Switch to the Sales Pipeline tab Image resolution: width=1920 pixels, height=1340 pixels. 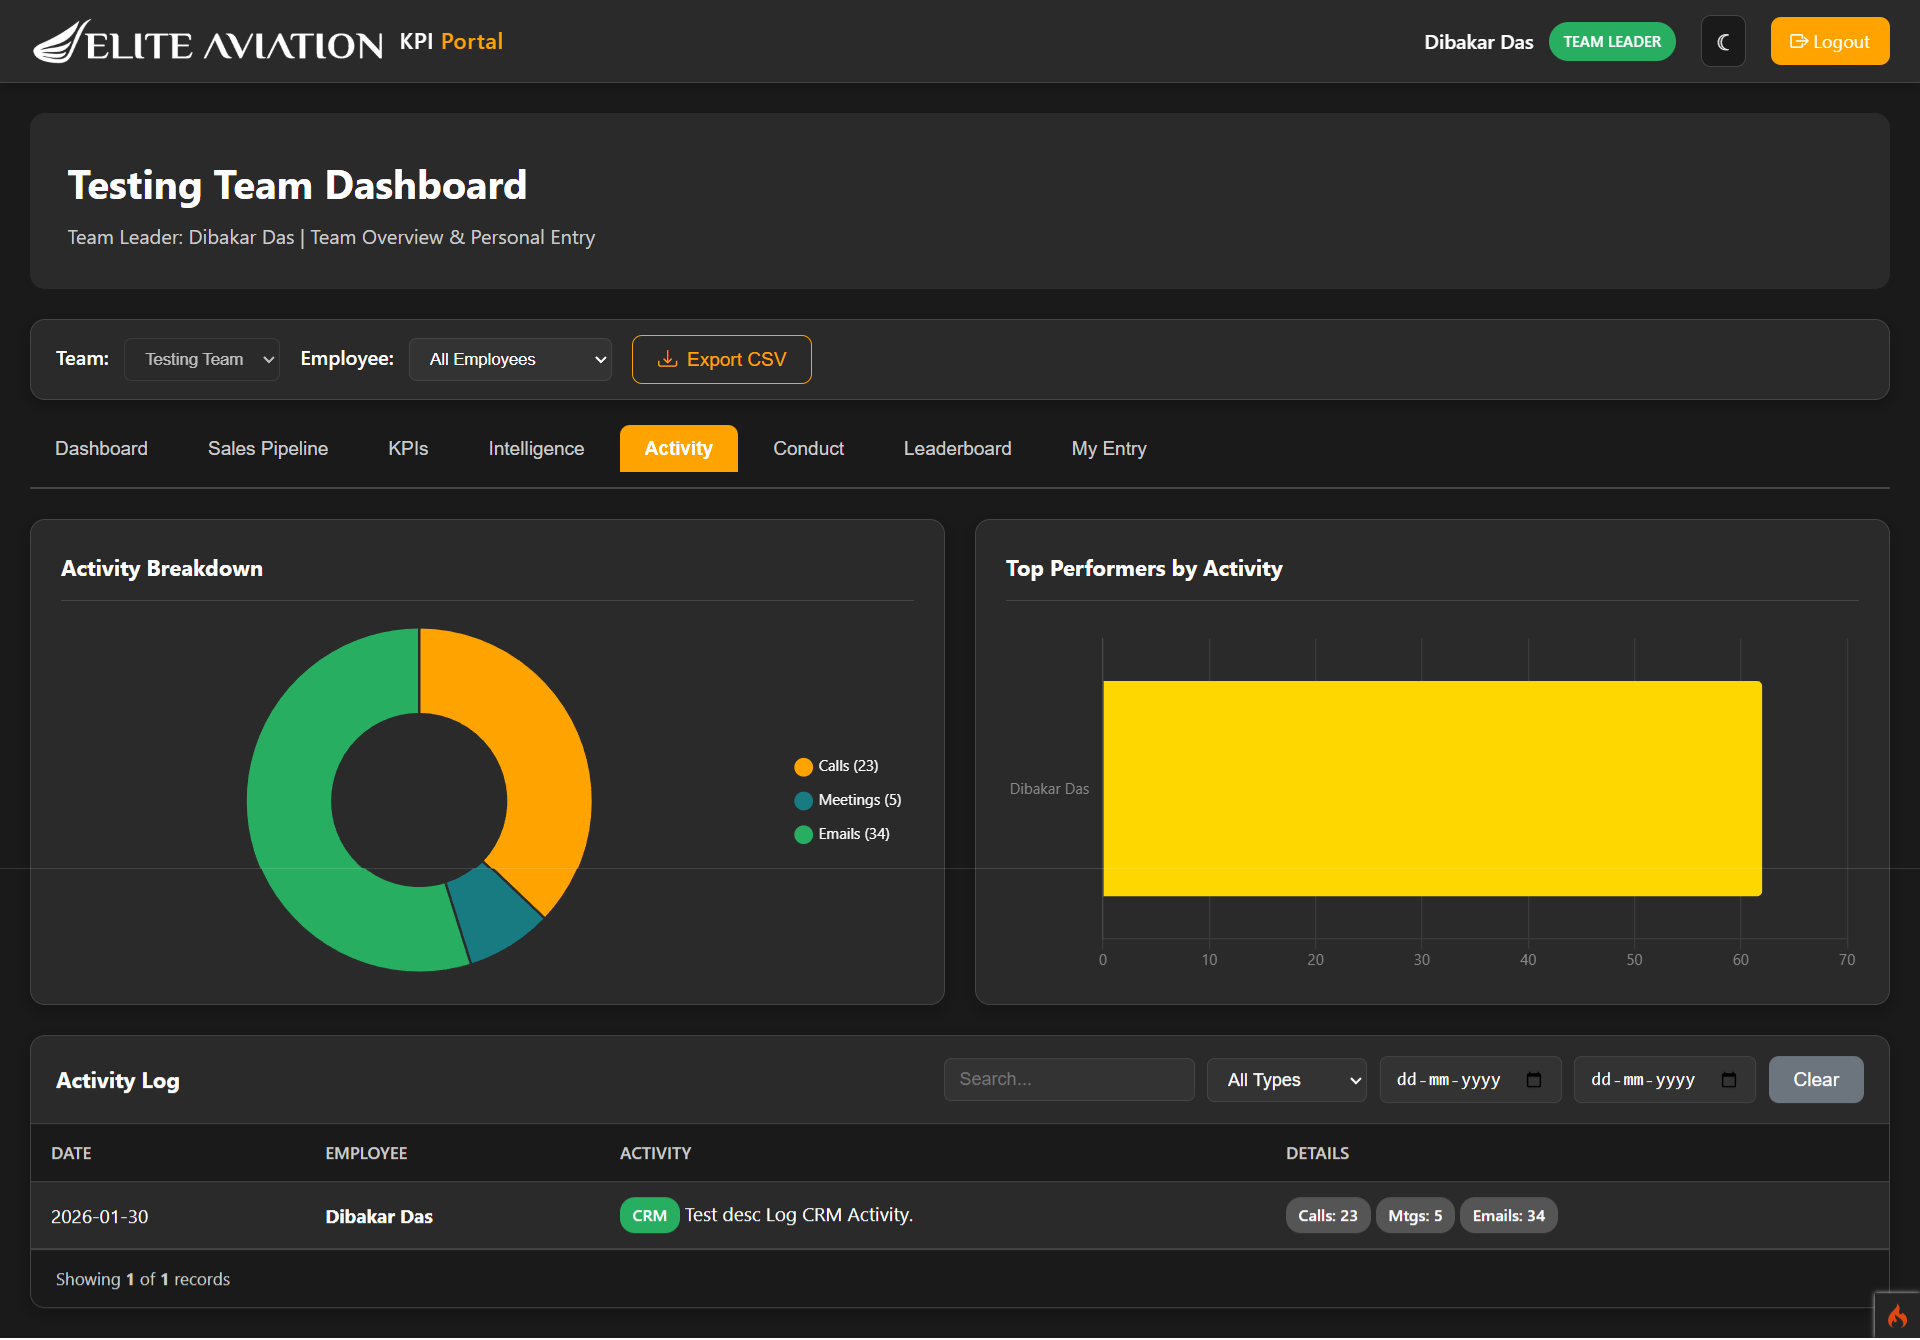pos(268,449)
